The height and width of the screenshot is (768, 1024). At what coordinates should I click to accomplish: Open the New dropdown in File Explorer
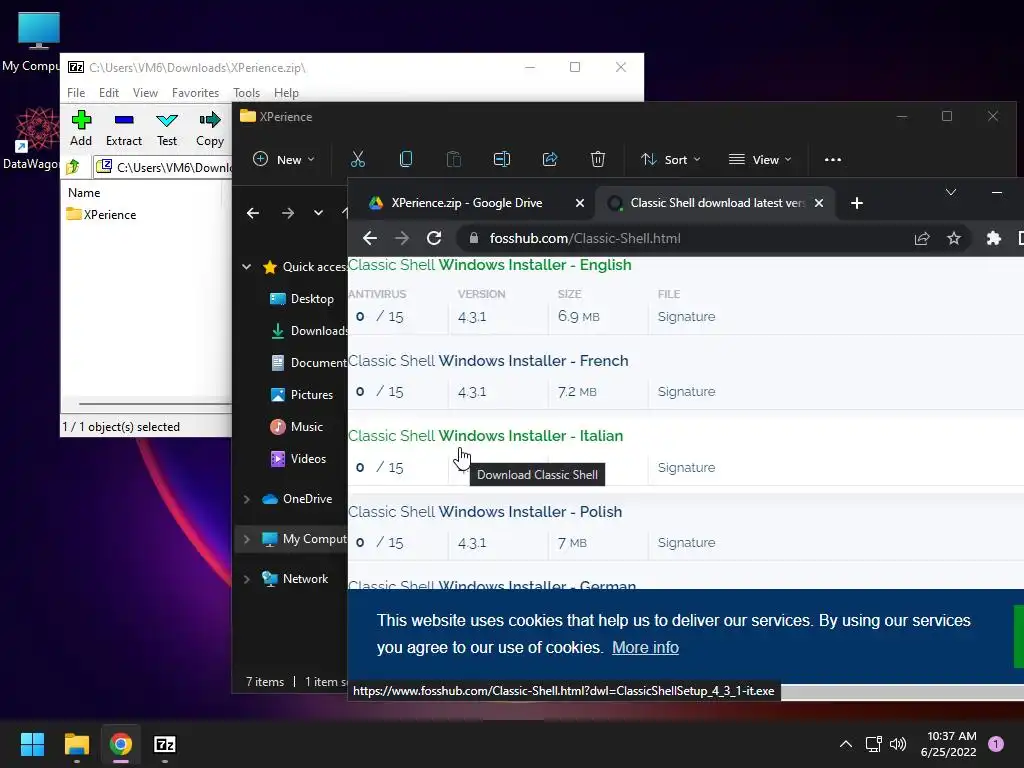[x=283, y=159]
